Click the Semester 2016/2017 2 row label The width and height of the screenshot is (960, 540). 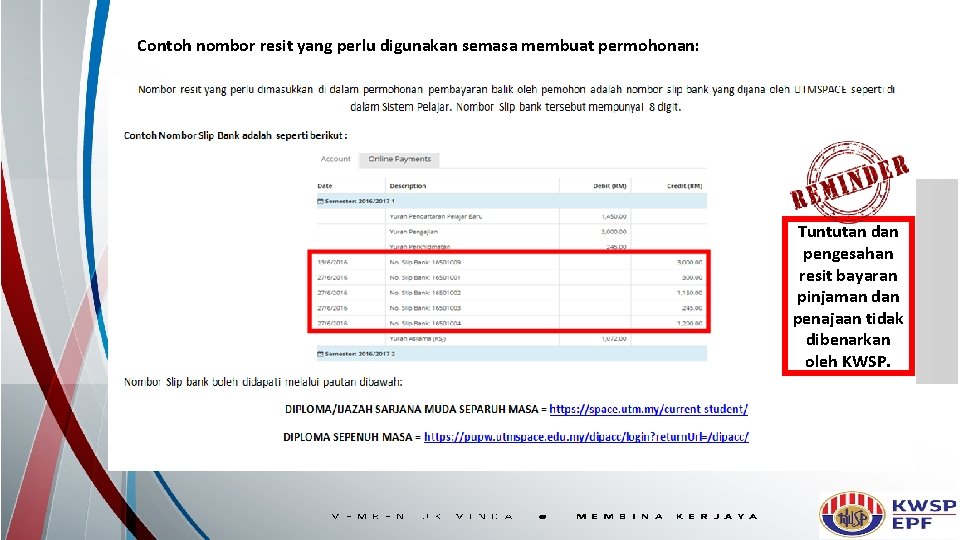click(x=359, y=354)
